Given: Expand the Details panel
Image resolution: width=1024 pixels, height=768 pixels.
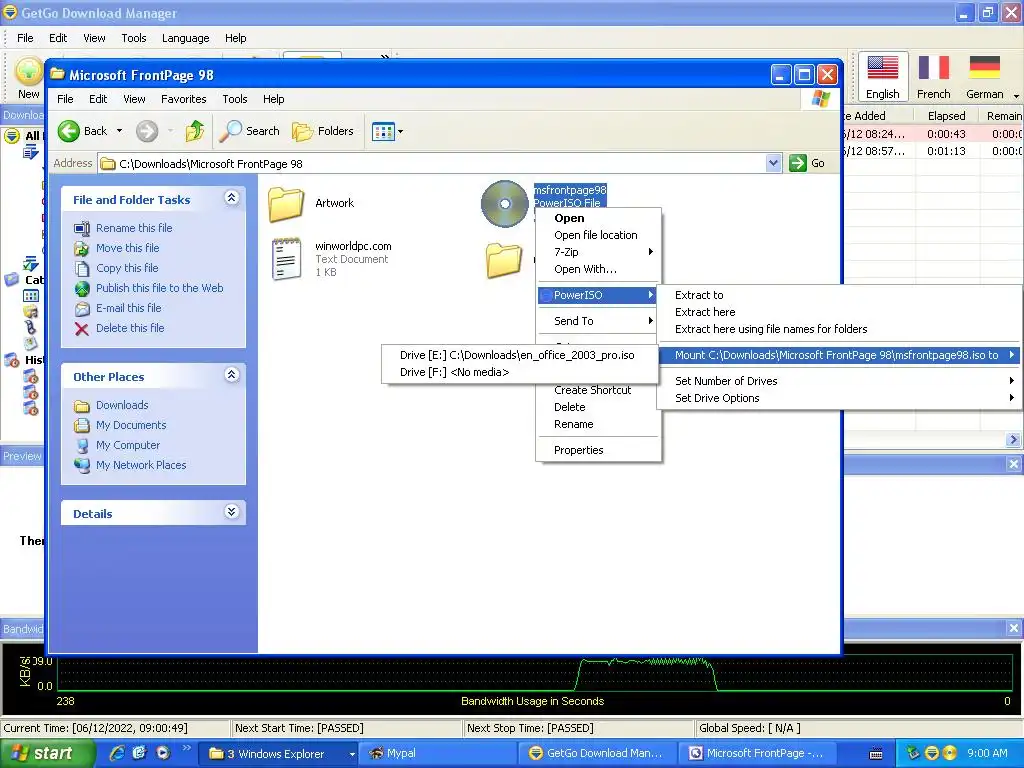Looking at the screenshot, I should tap(231, 512).
